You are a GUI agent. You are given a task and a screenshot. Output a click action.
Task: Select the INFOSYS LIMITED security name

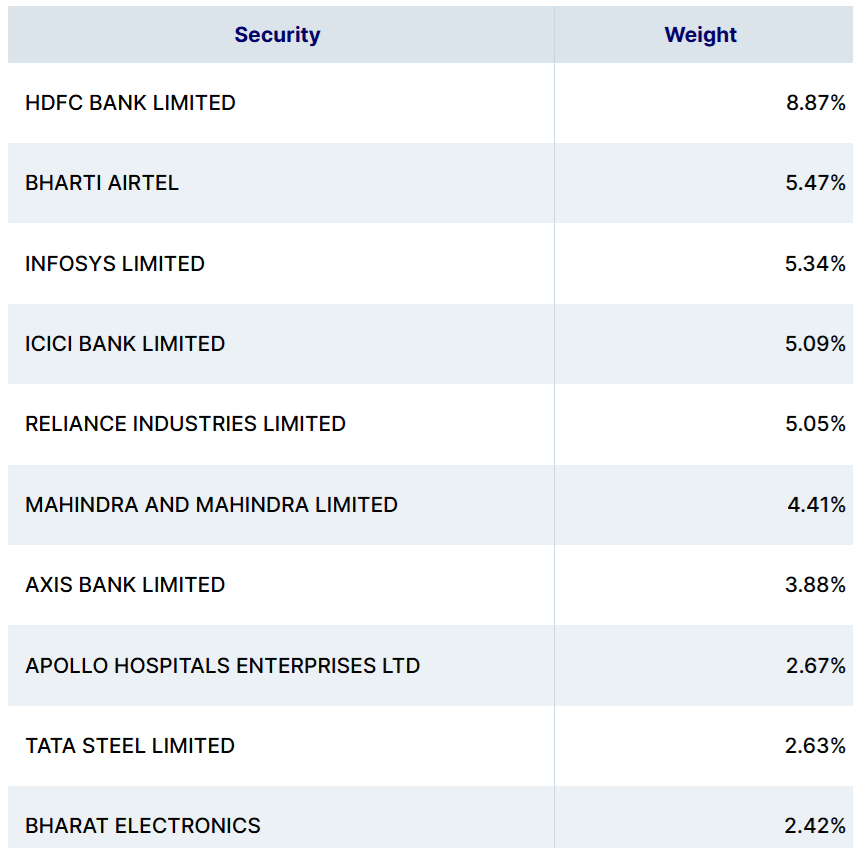(115, 264)
